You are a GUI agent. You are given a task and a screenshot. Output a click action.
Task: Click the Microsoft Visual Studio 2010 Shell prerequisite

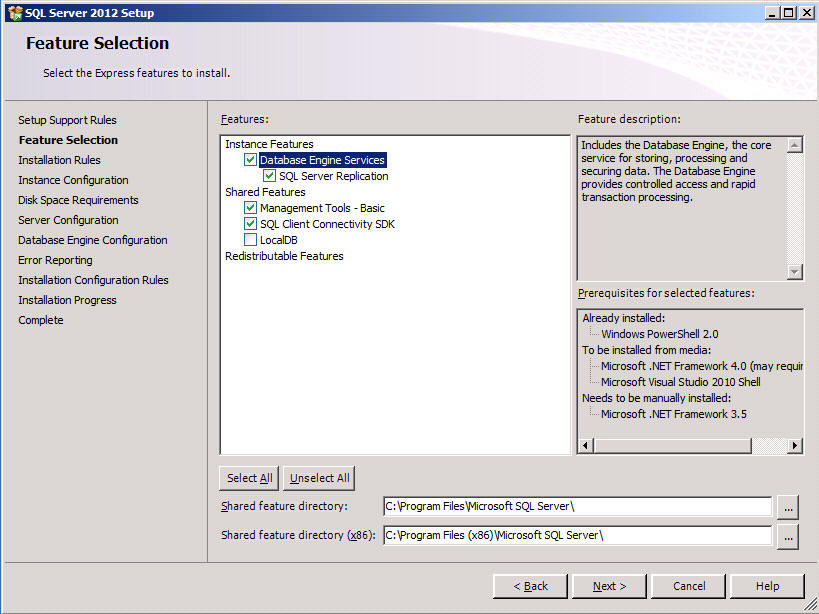coord(681,382)
